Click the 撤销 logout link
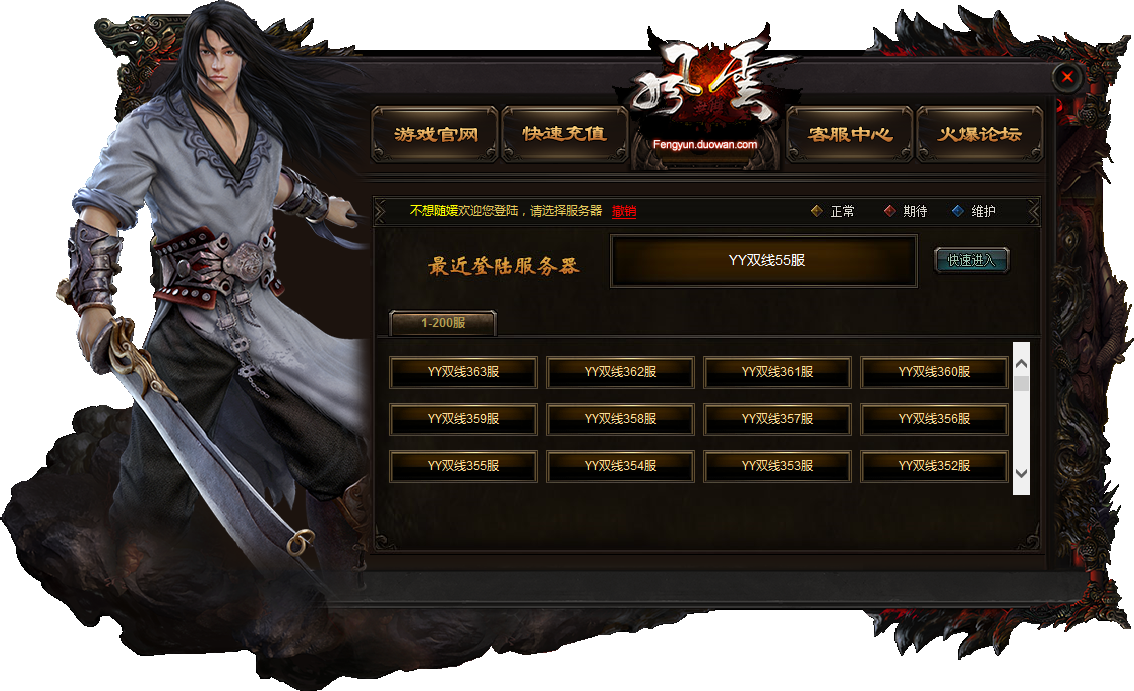 pos(624,211)
